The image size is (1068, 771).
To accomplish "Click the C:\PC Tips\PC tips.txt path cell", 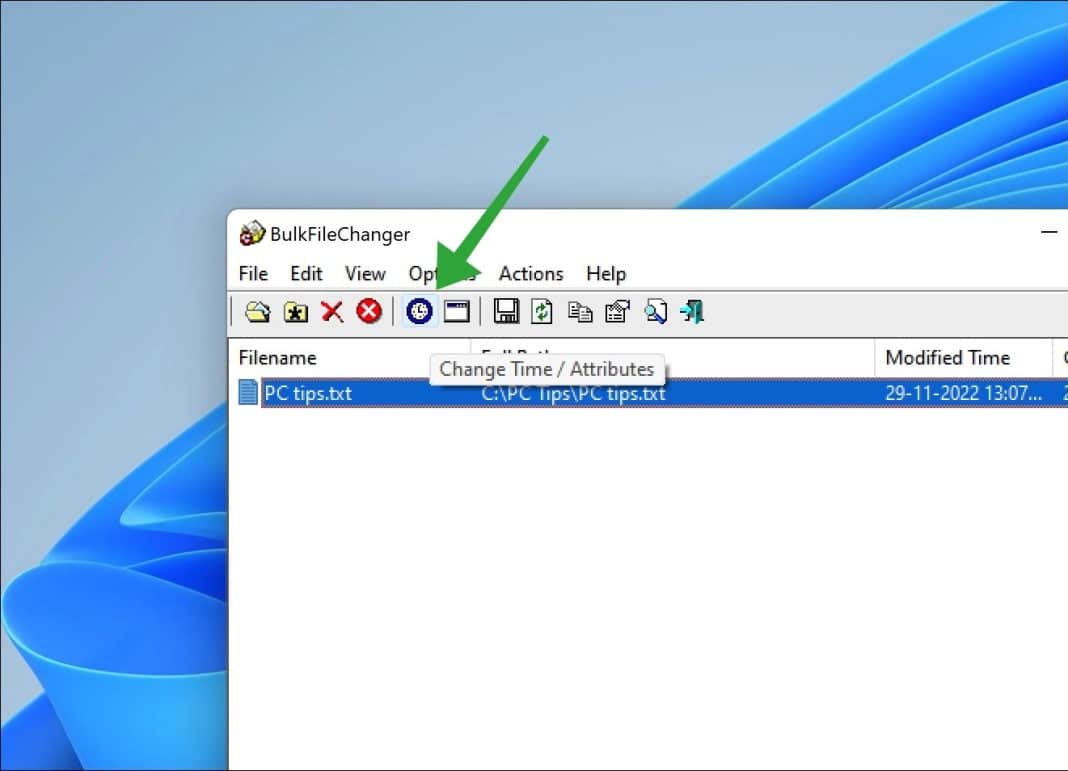I will pyautogui.click(x=573, y=394).
